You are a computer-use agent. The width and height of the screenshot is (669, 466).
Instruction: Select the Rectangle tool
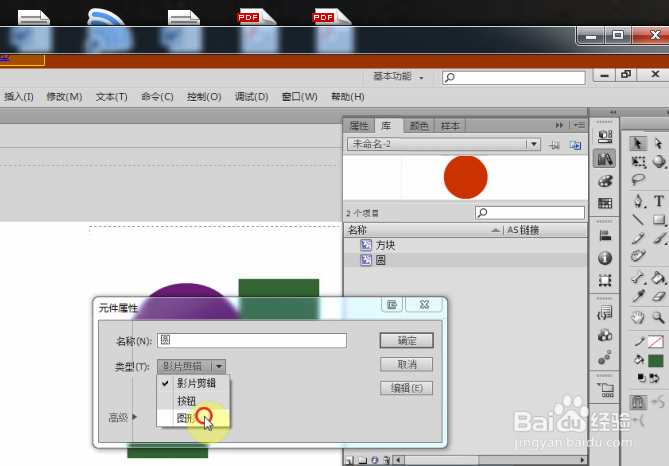tap(659, 219)
